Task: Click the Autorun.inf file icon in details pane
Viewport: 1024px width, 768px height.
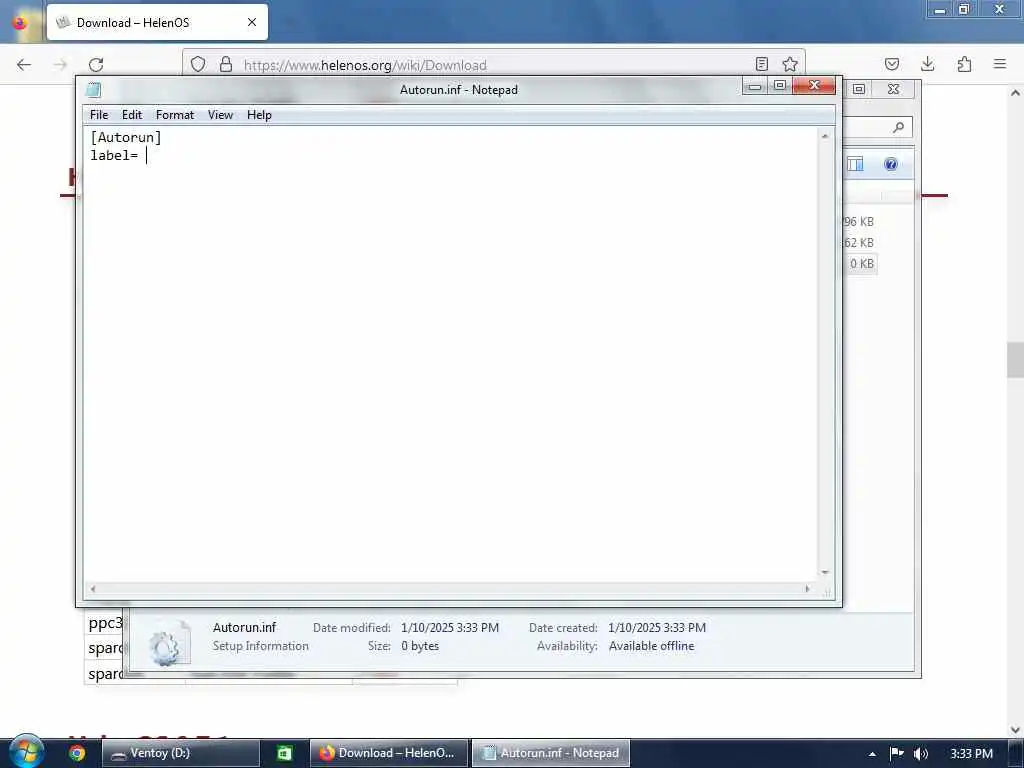Action: [168, 644]
